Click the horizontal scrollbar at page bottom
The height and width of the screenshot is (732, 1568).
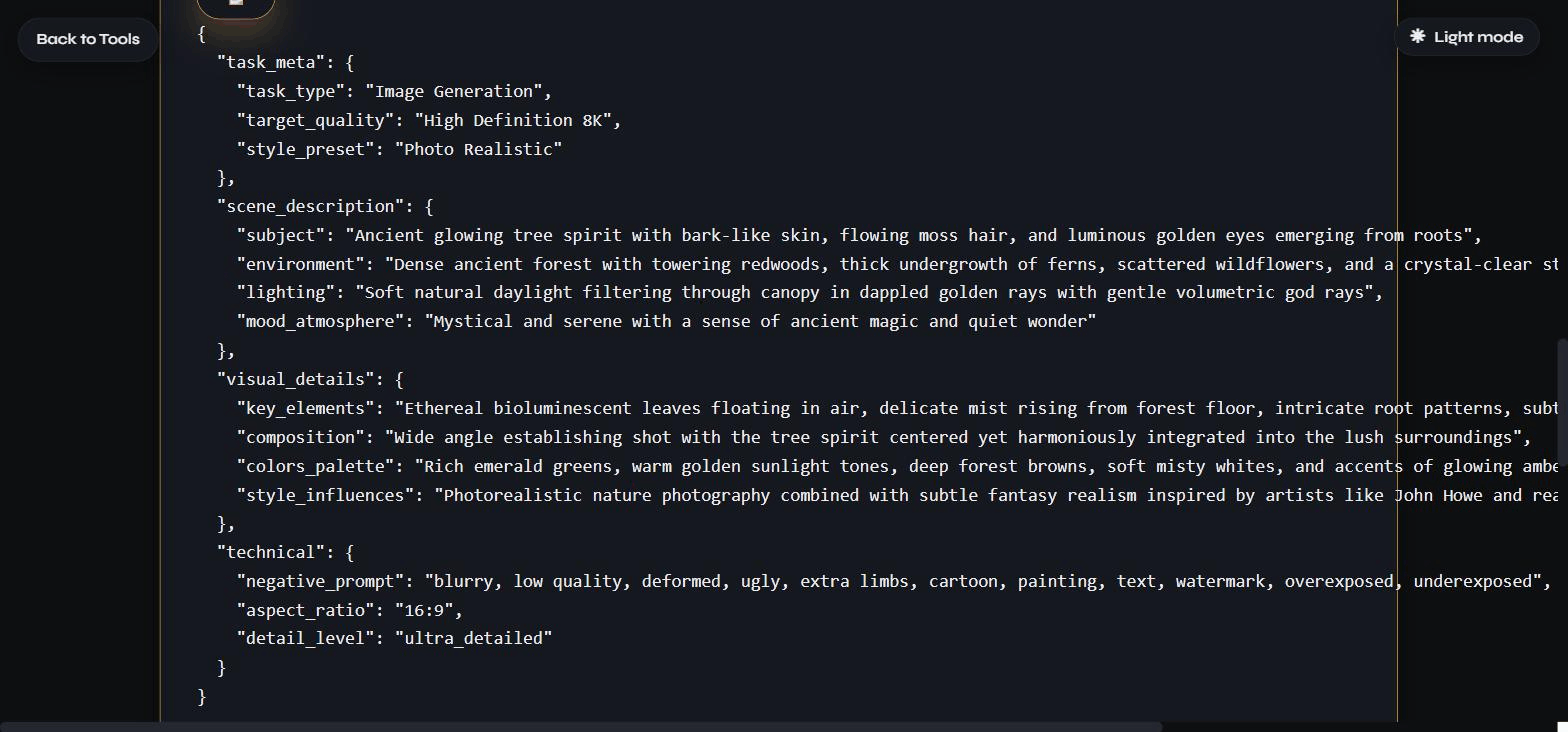(x=581, y=726)
